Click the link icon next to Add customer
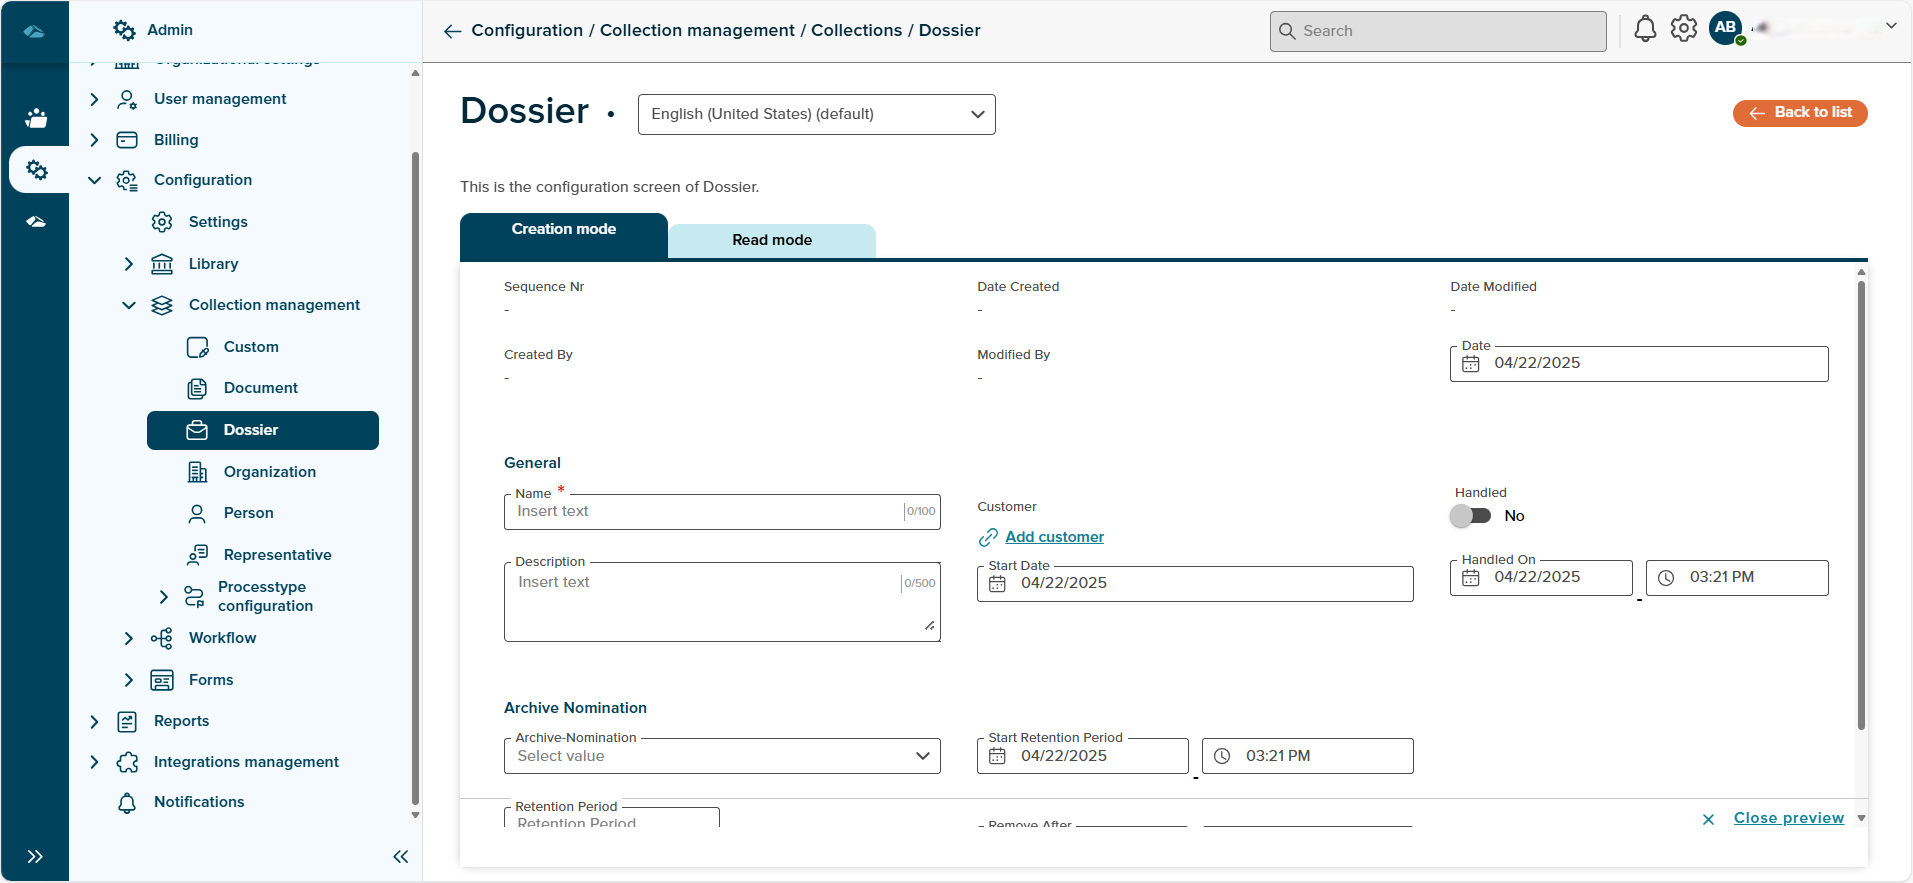The height and width of the screenshot is (883, 1913). pos(988,538)
